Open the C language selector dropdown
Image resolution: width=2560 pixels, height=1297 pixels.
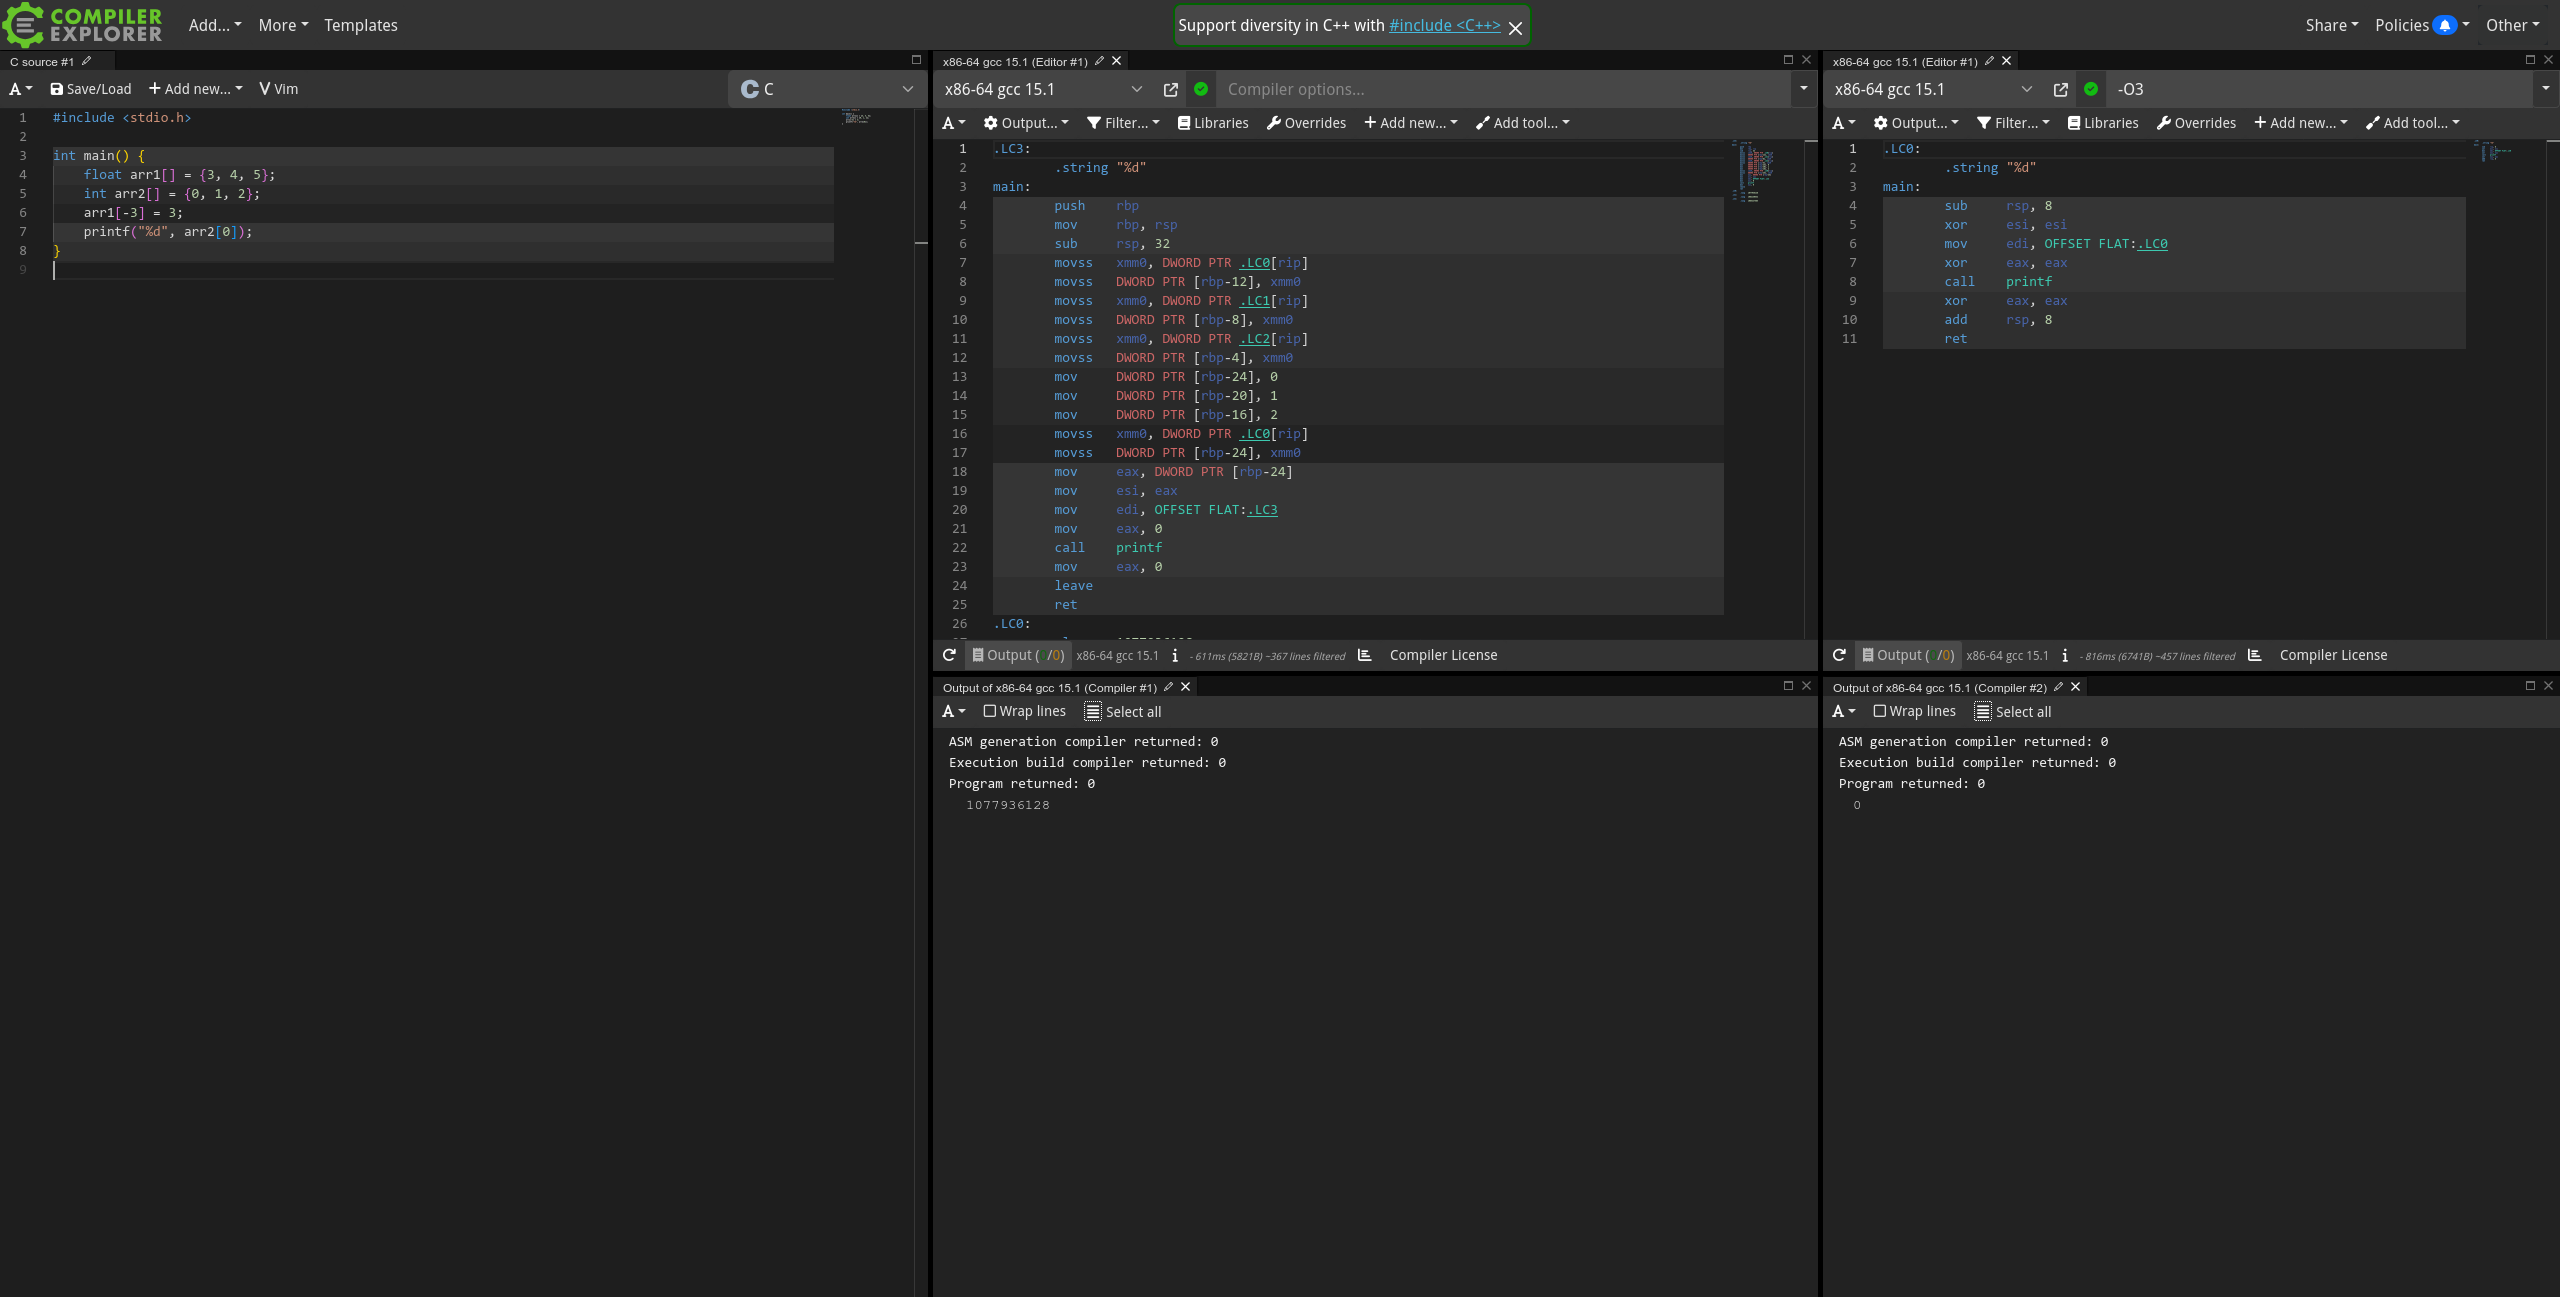826,89
